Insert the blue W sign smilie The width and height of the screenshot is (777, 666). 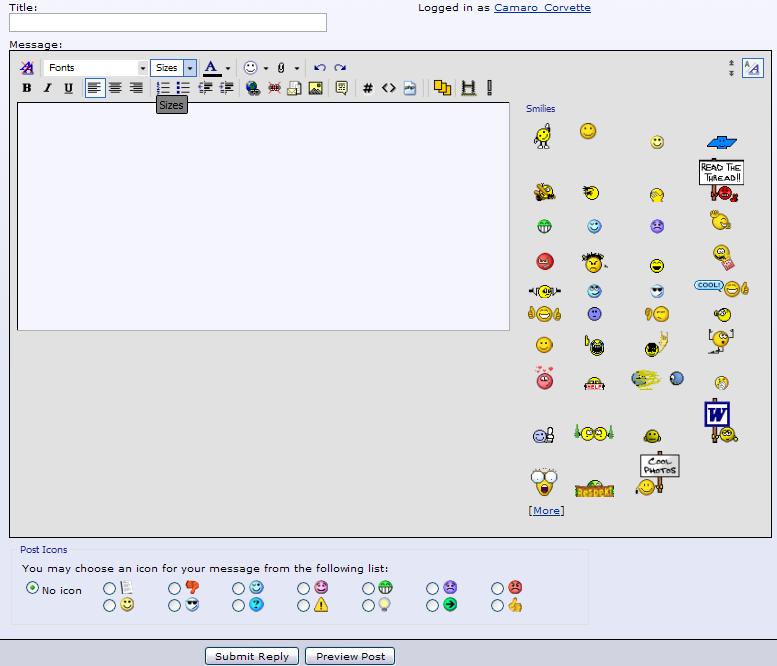[720, 421]
